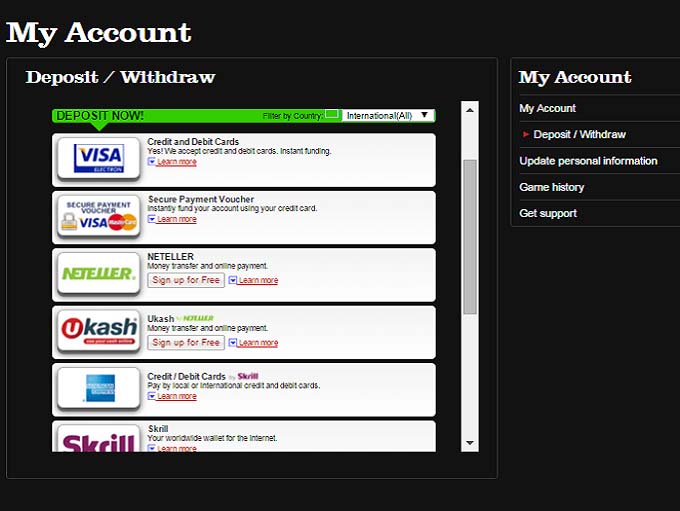Viewport: 680px width, 511px height.
Task: Open My Account sidebar menu item
Action: pyautogui.click(x=547, y=108)
